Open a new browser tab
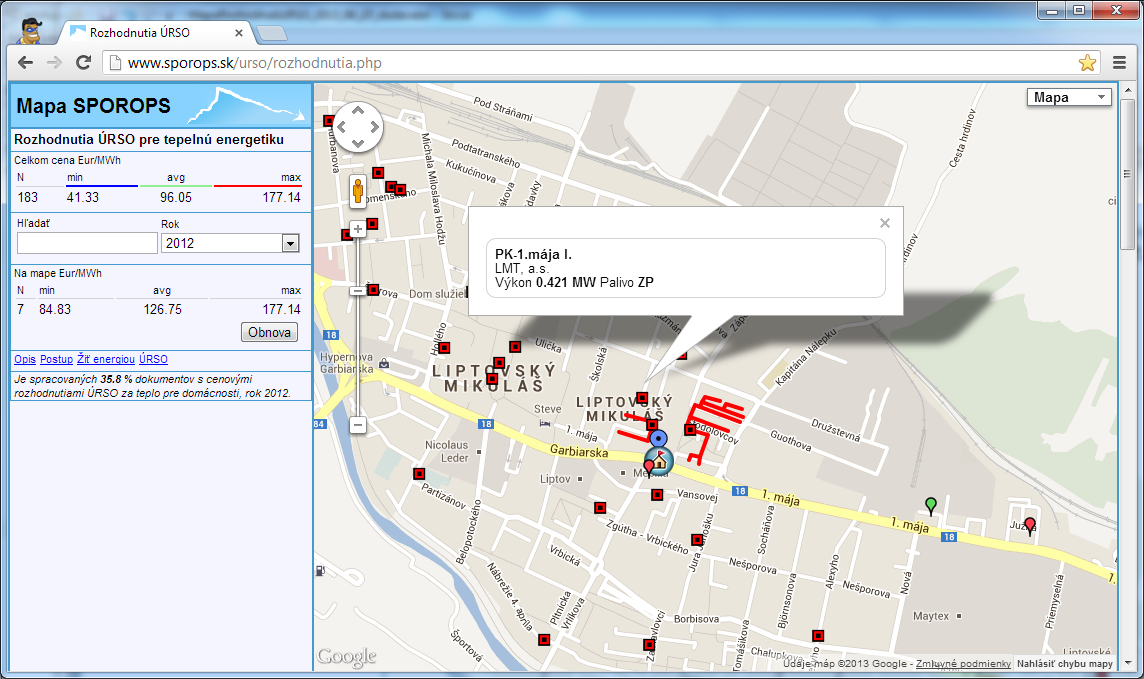The width and height of the screenshot is (1144, 679). point(272,33)
